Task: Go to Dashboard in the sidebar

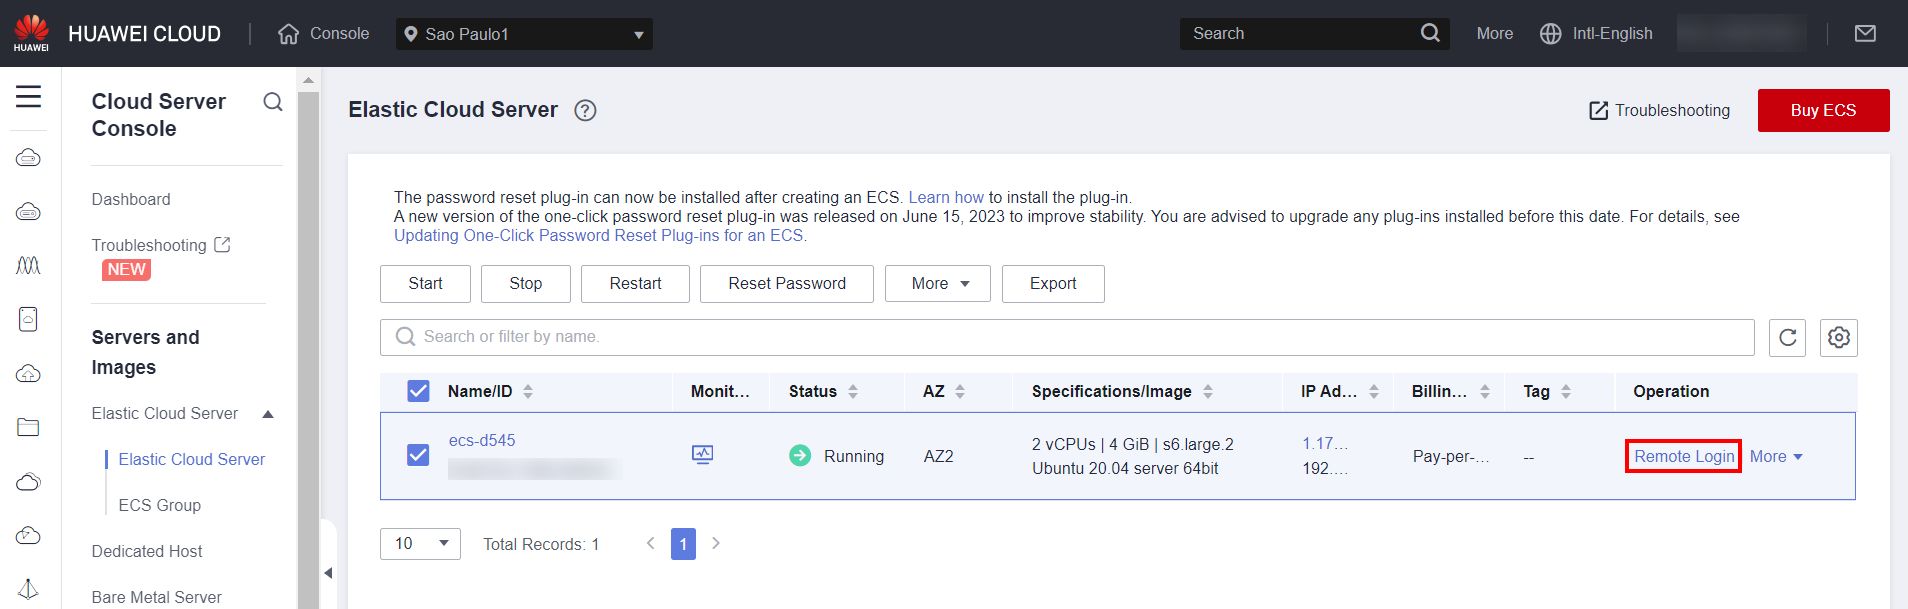Action: 131,199
